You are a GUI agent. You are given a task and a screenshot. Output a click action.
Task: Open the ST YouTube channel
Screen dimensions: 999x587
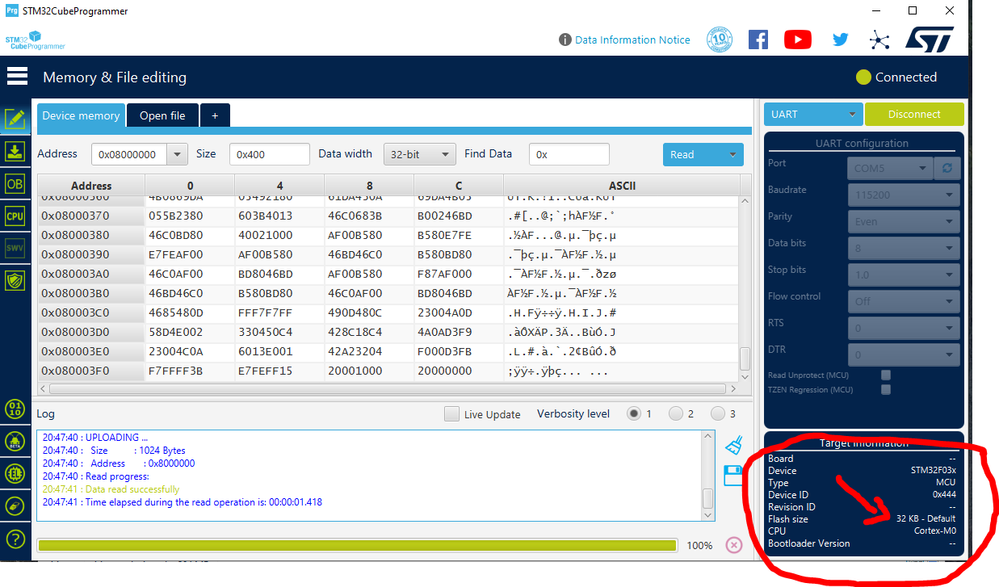tap(798, 40)
